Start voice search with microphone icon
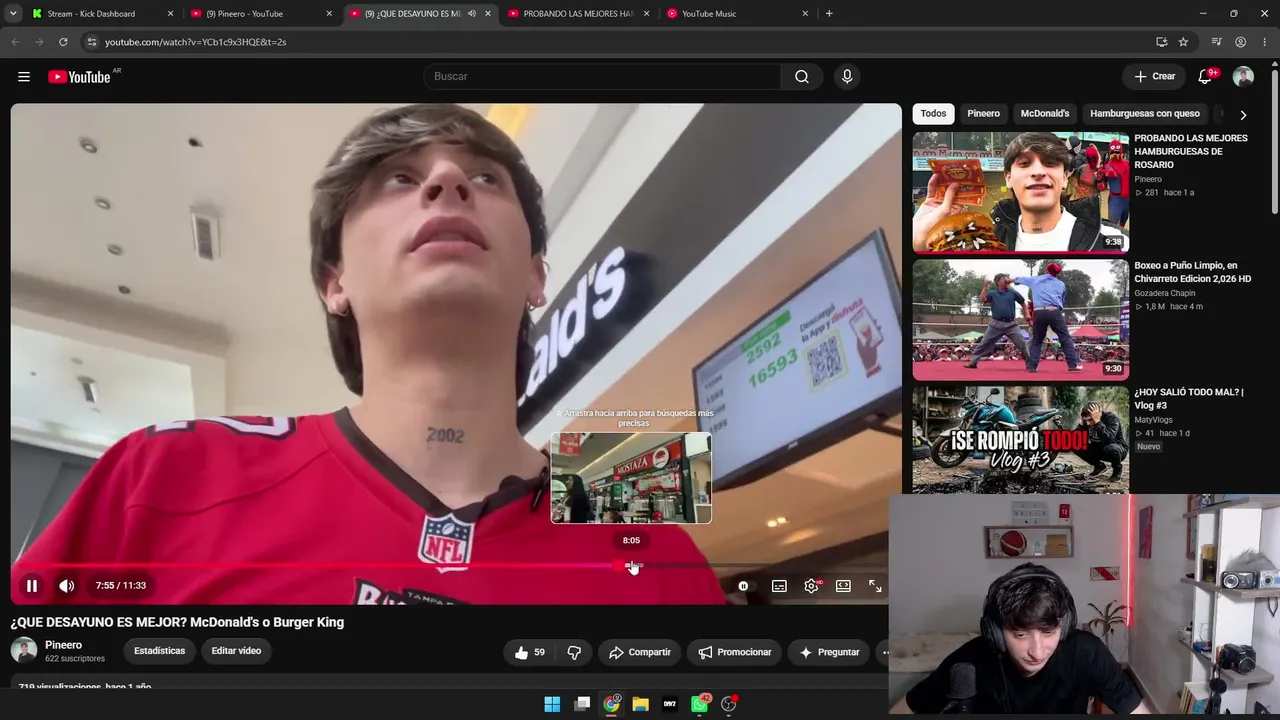Screen dimensions: 1280x720 (847, 77)
